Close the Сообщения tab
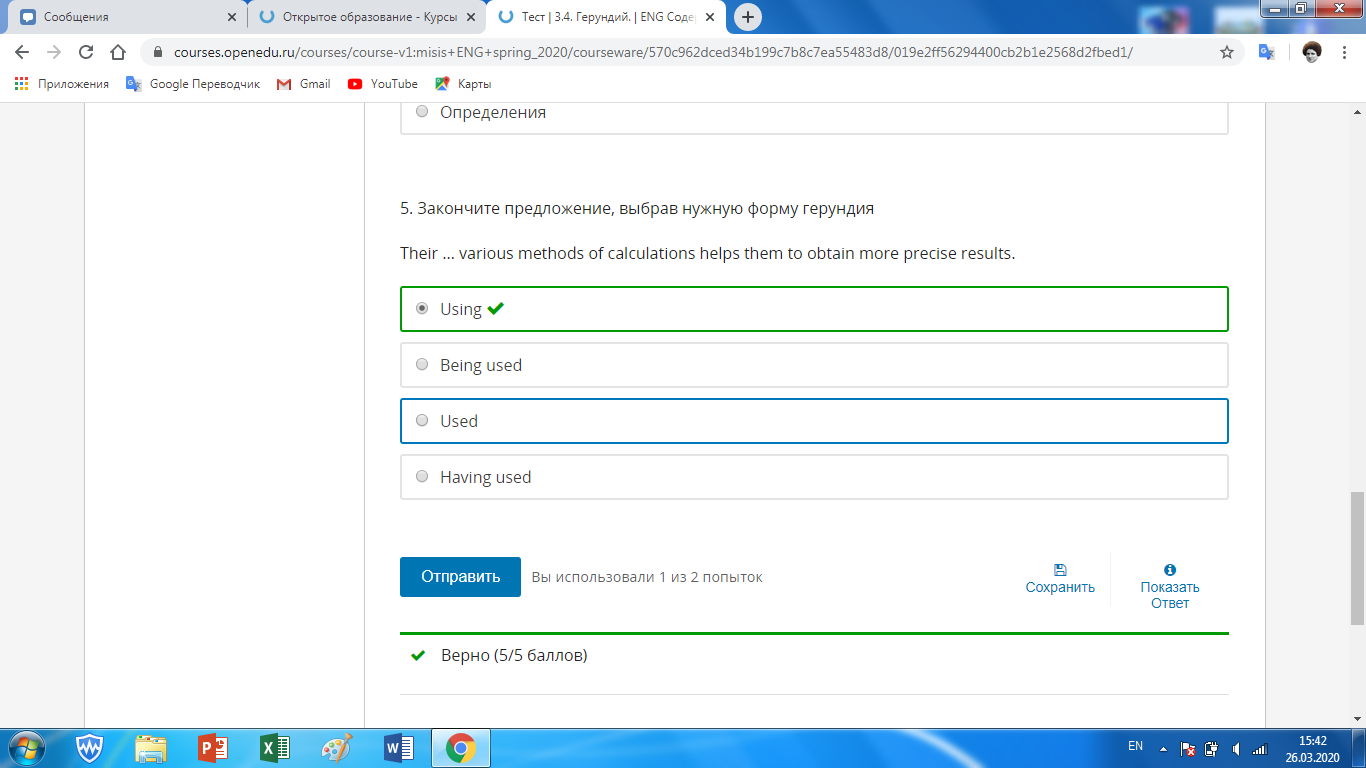Viewport: 1366px width, 768px height. pos(232,17)
